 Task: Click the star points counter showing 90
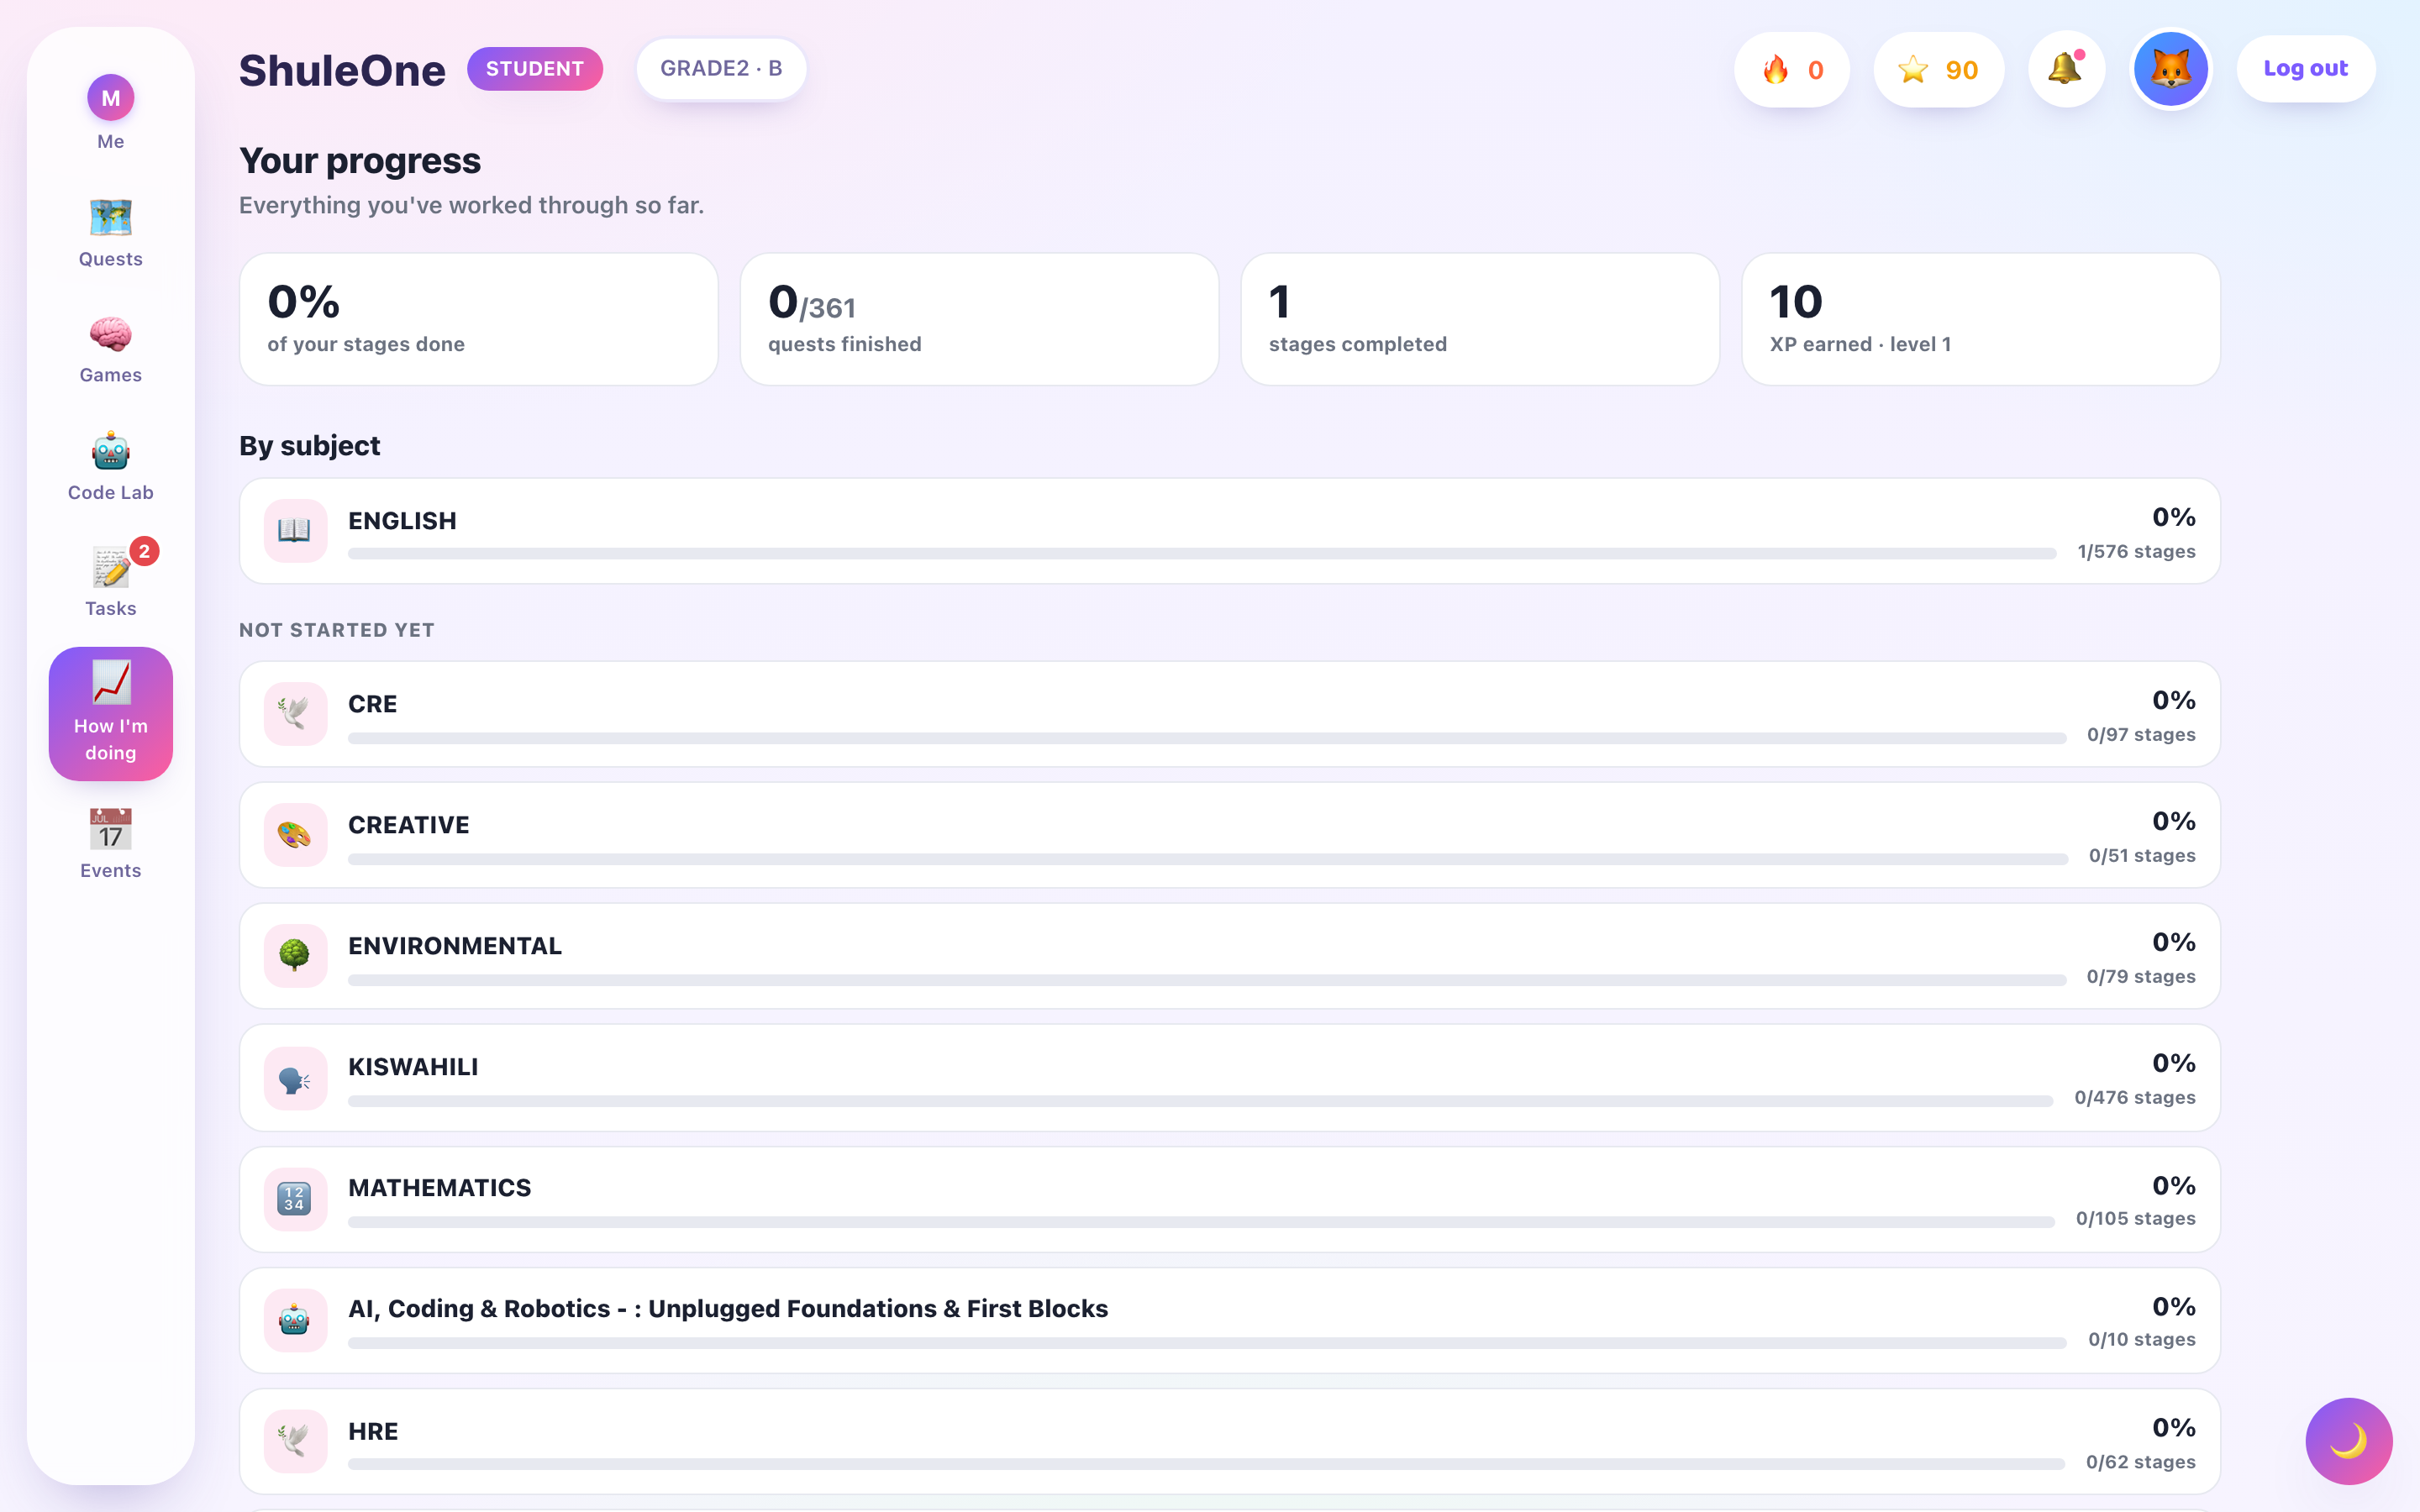1938,70
